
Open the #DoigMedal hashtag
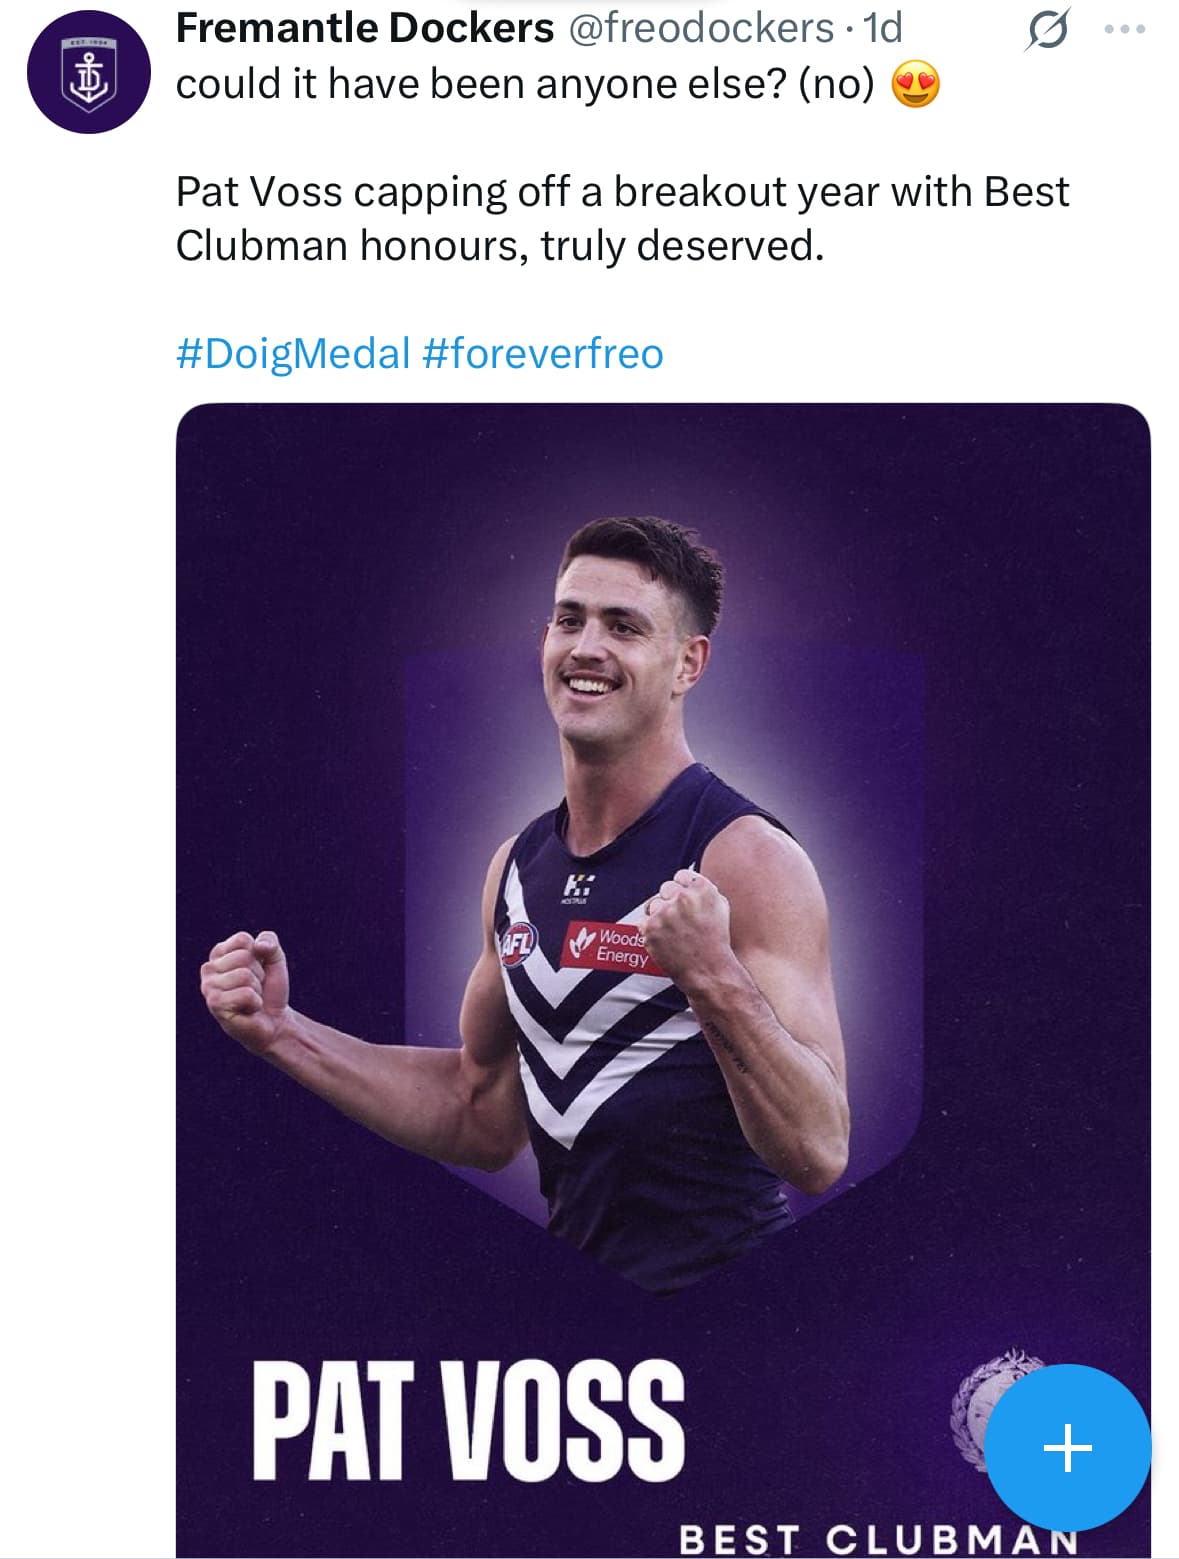(x=293, y=354)
